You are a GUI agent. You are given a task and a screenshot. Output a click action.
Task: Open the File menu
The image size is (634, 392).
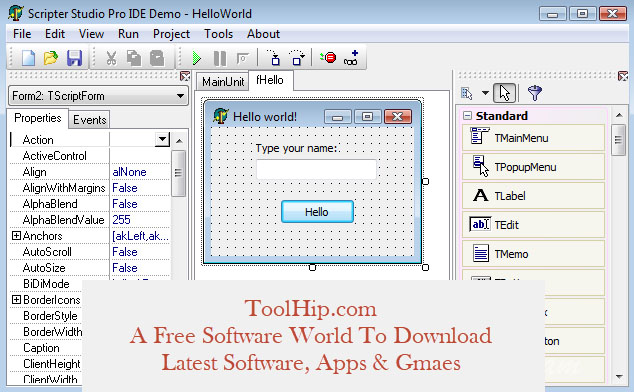pyautogui.click(x=22, y=34)
